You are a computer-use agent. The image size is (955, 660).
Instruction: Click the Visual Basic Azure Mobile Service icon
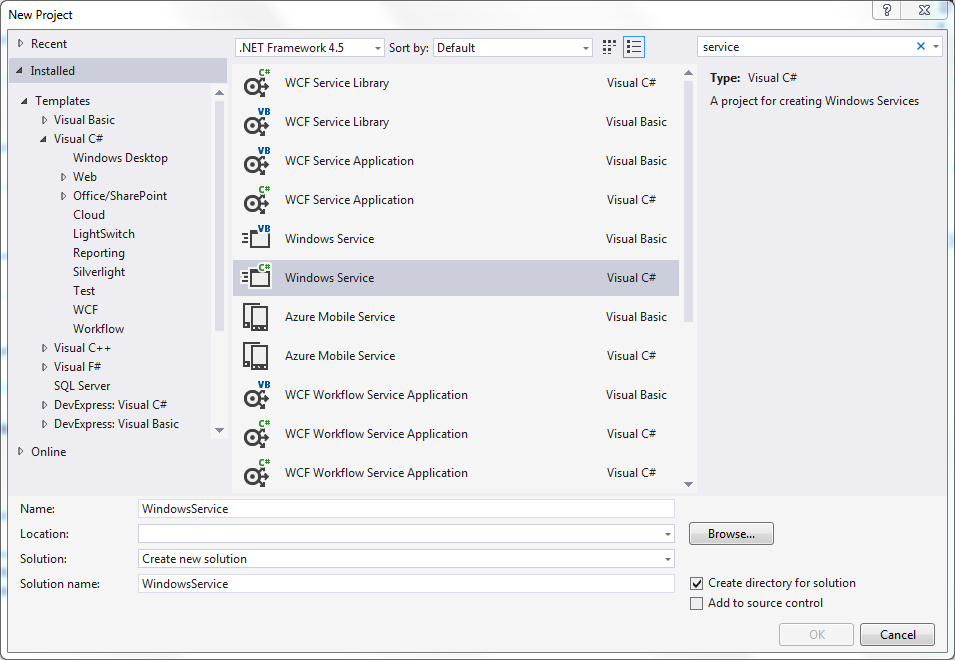256,317
